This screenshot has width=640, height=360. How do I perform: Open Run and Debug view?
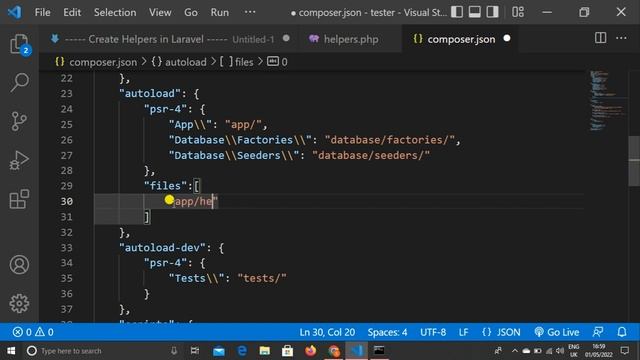(19, 160)
